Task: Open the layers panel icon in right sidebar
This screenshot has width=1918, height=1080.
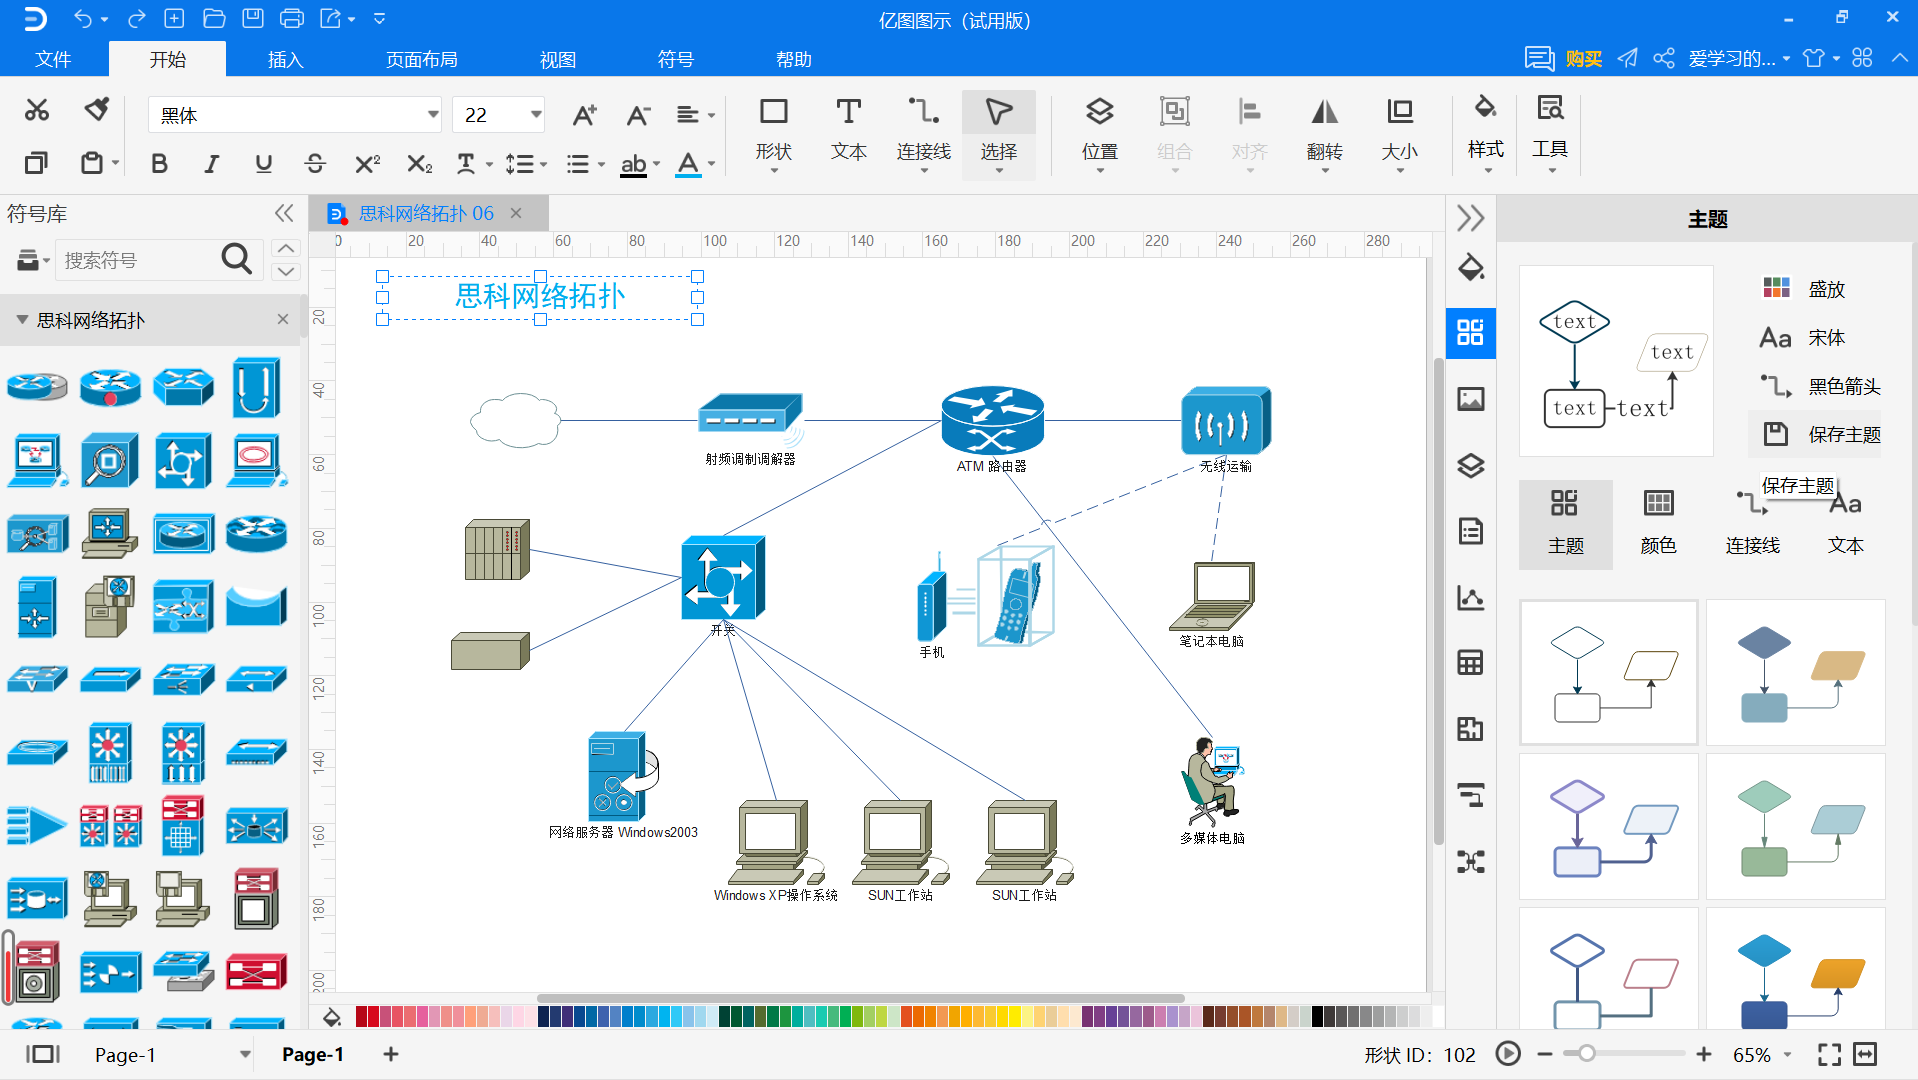Action: tap(1470, 465)
